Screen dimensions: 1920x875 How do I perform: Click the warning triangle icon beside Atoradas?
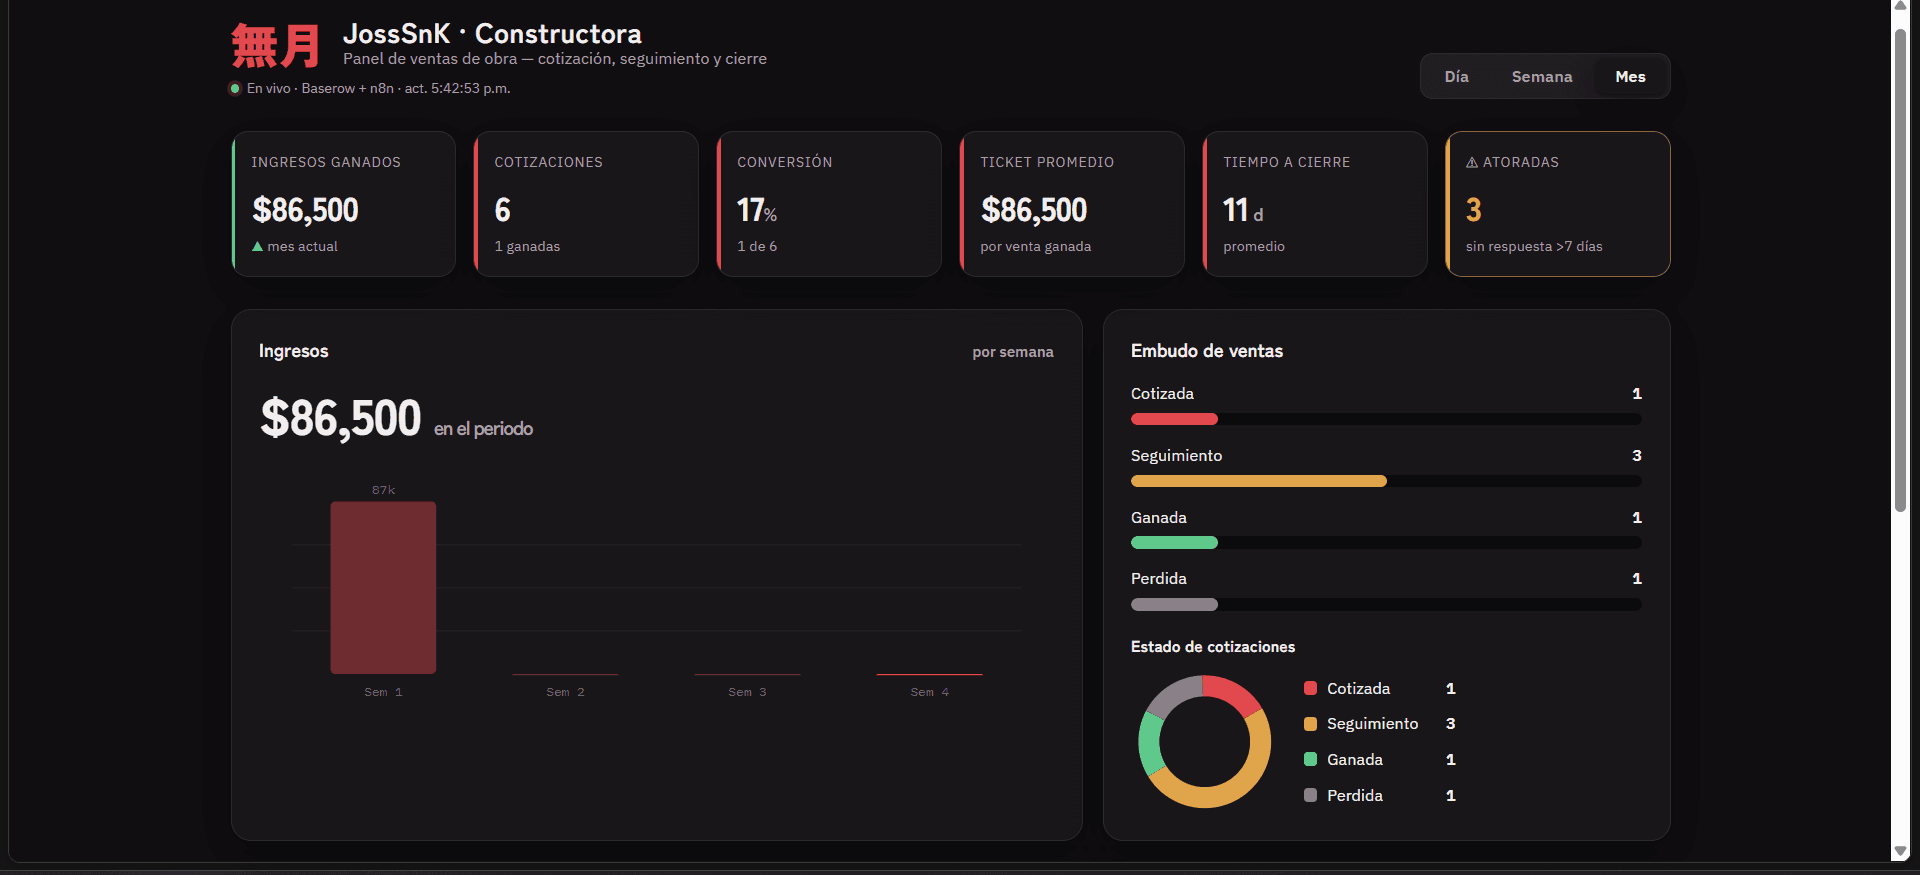pyautogui.click(x=1472, y=162)
